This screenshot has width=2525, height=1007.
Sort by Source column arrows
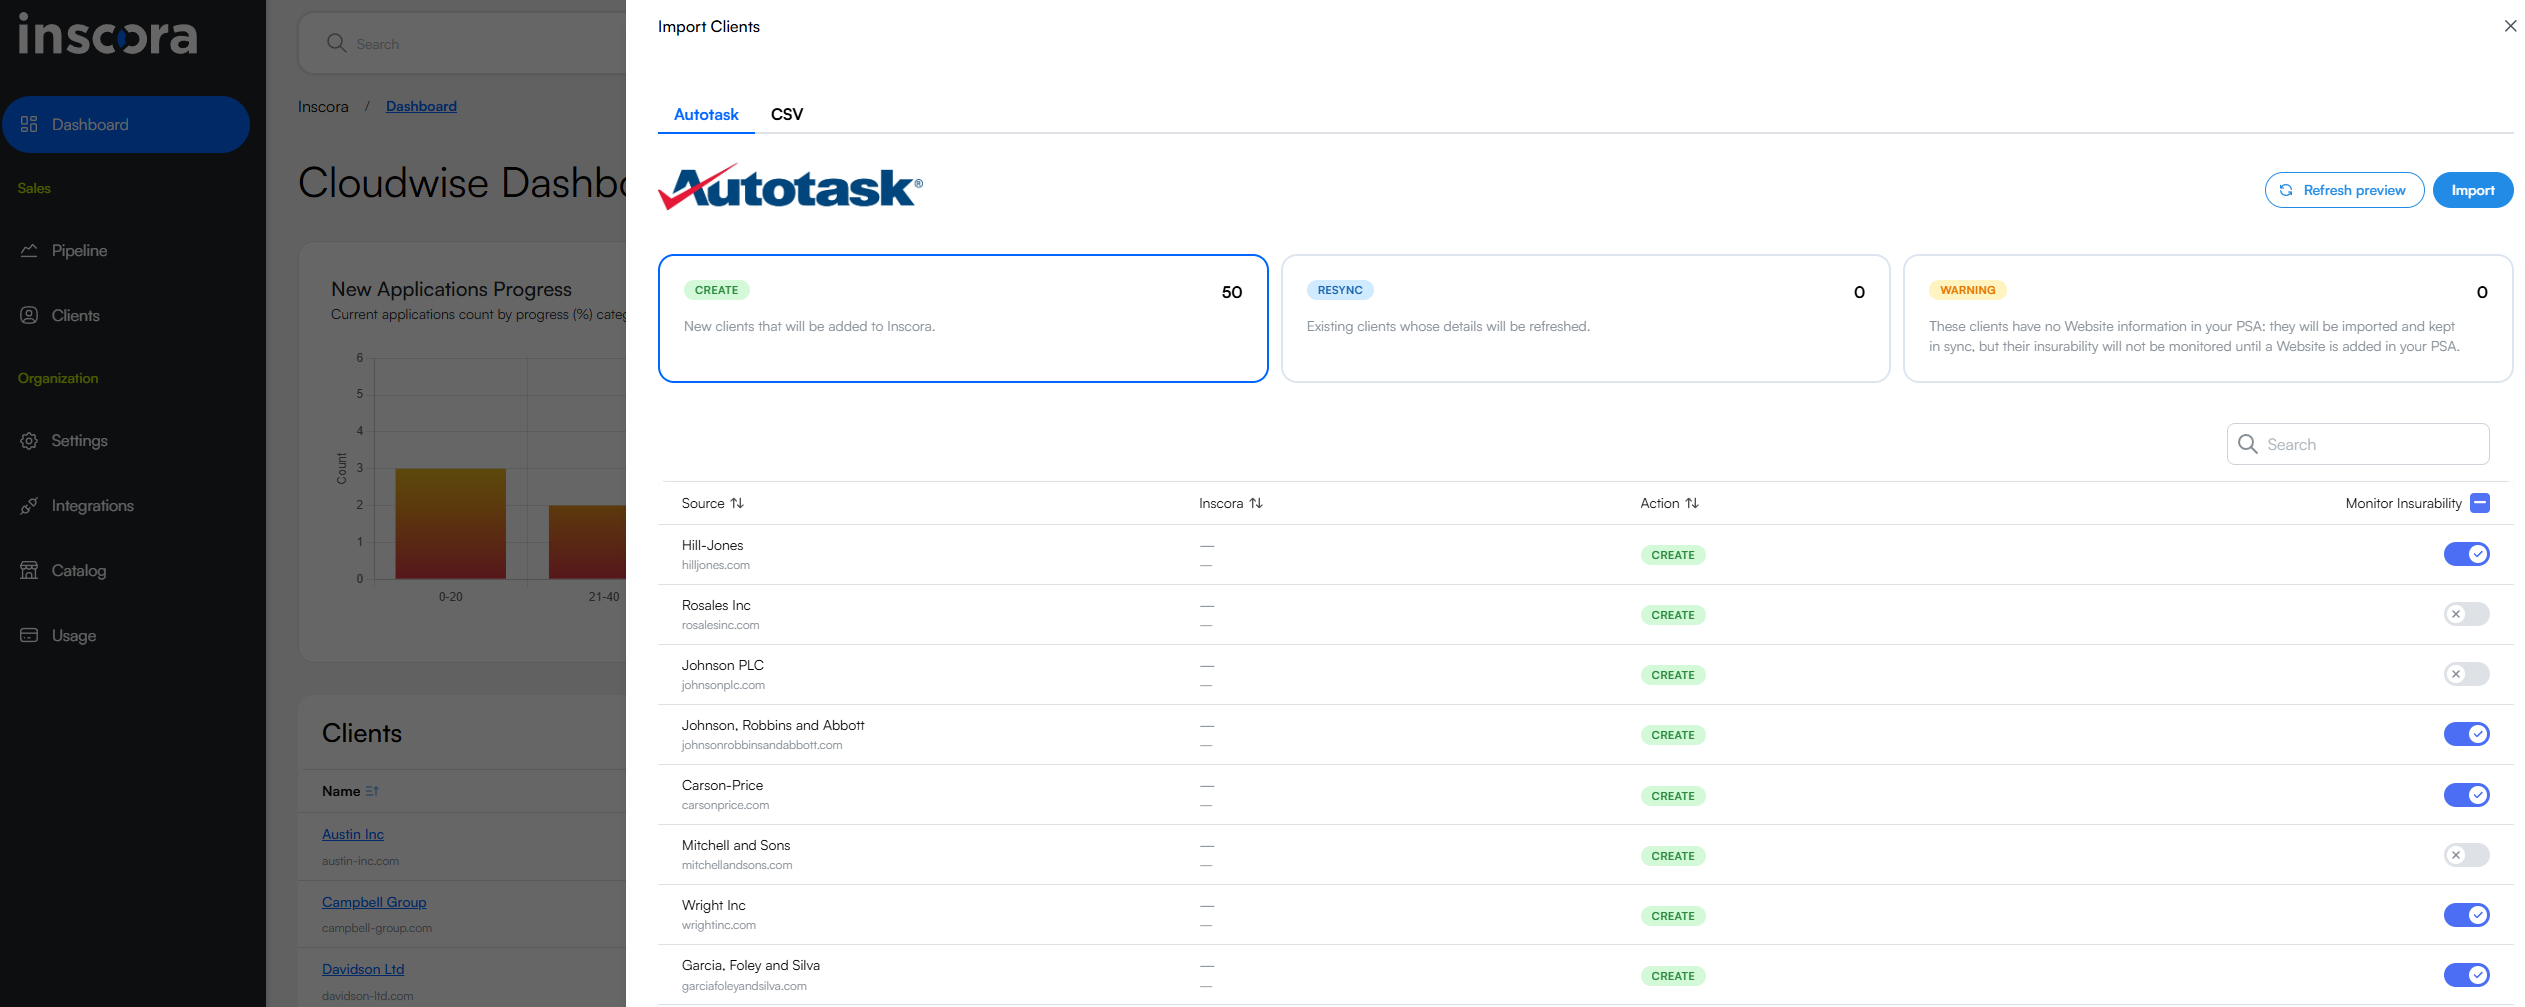(737, 503)
